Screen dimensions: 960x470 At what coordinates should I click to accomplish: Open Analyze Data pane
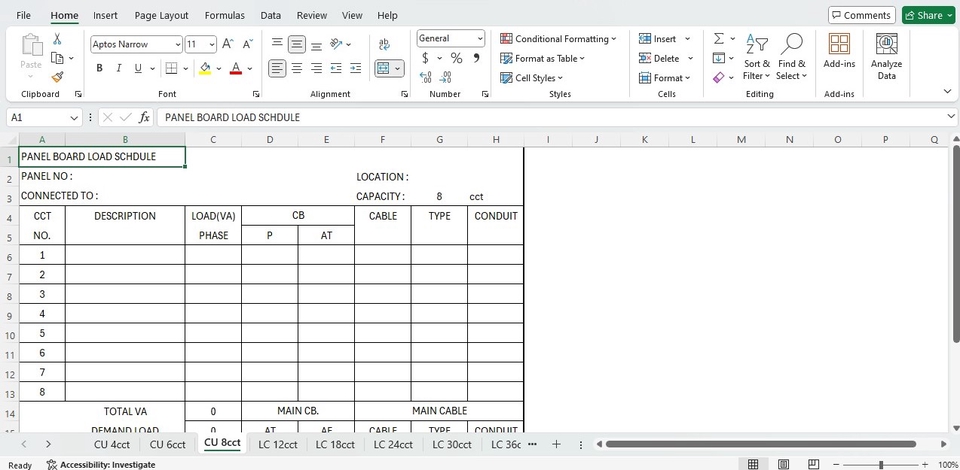point(886,56)
